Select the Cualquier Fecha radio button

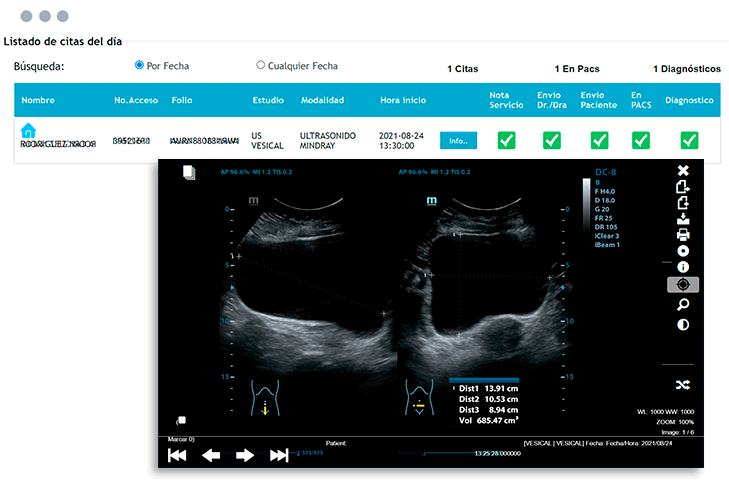261,65
